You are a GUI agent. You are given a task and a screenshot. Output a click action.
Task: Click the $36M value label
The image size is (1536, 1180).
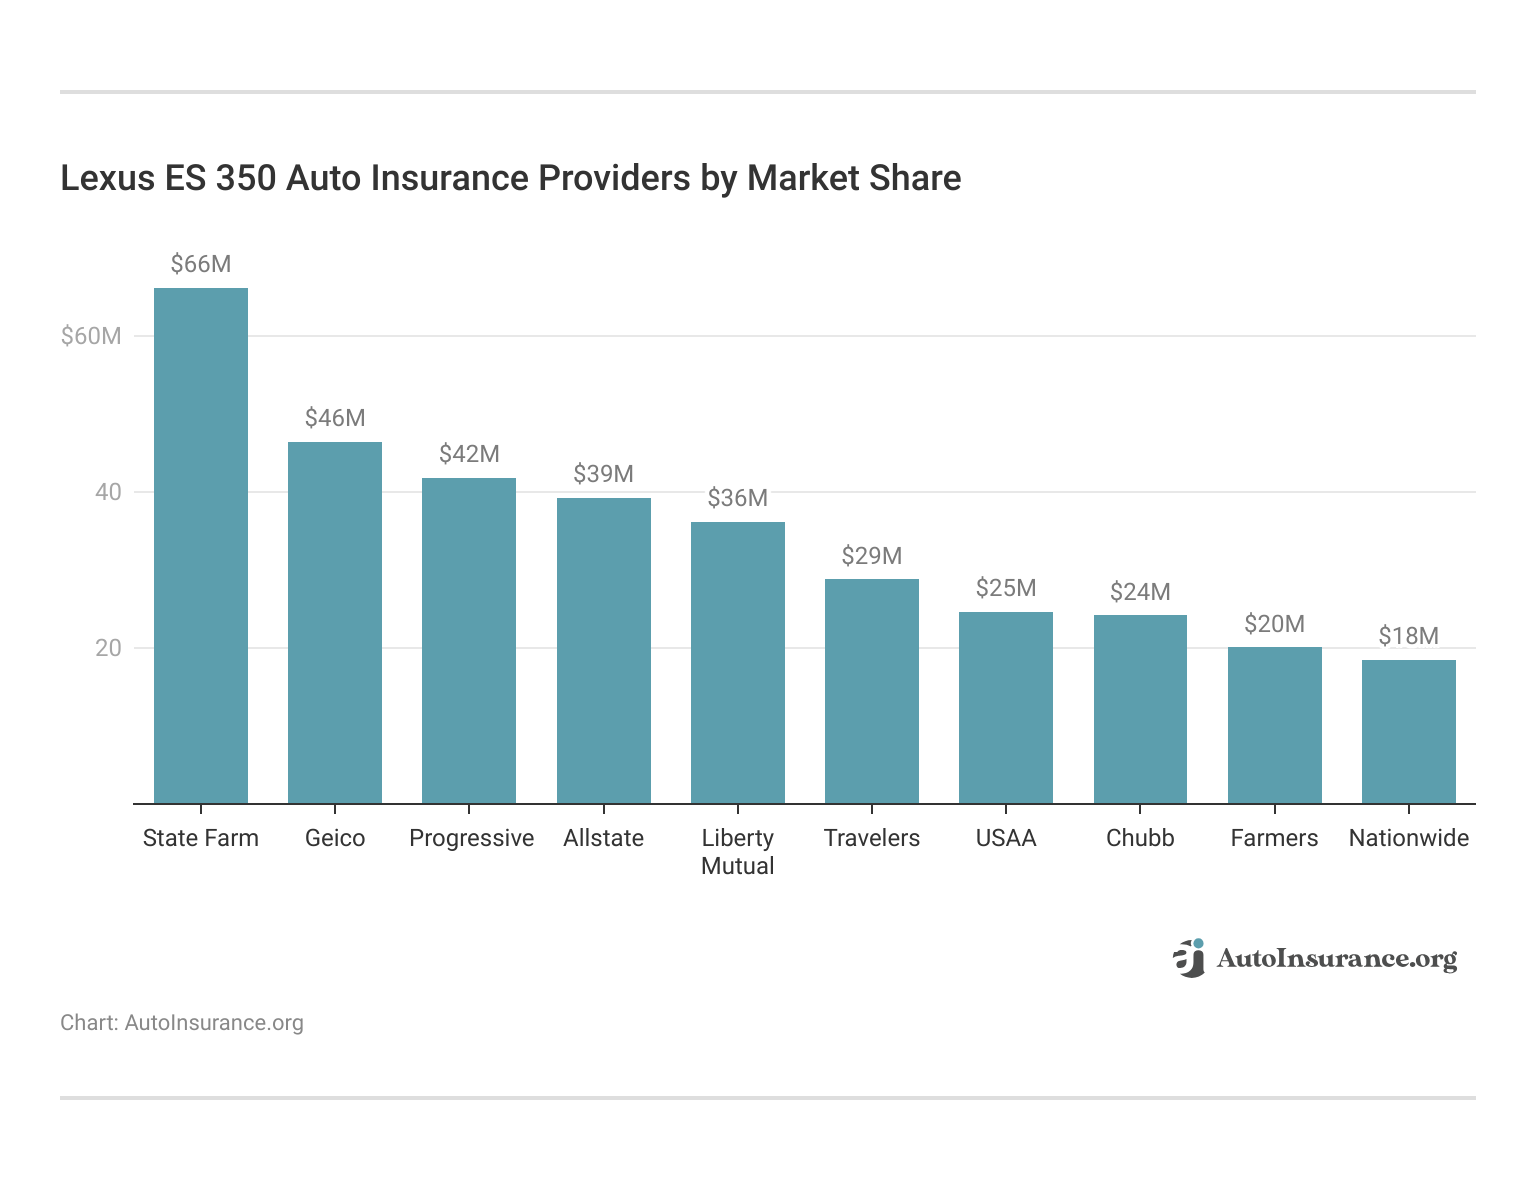coord(738,498)
